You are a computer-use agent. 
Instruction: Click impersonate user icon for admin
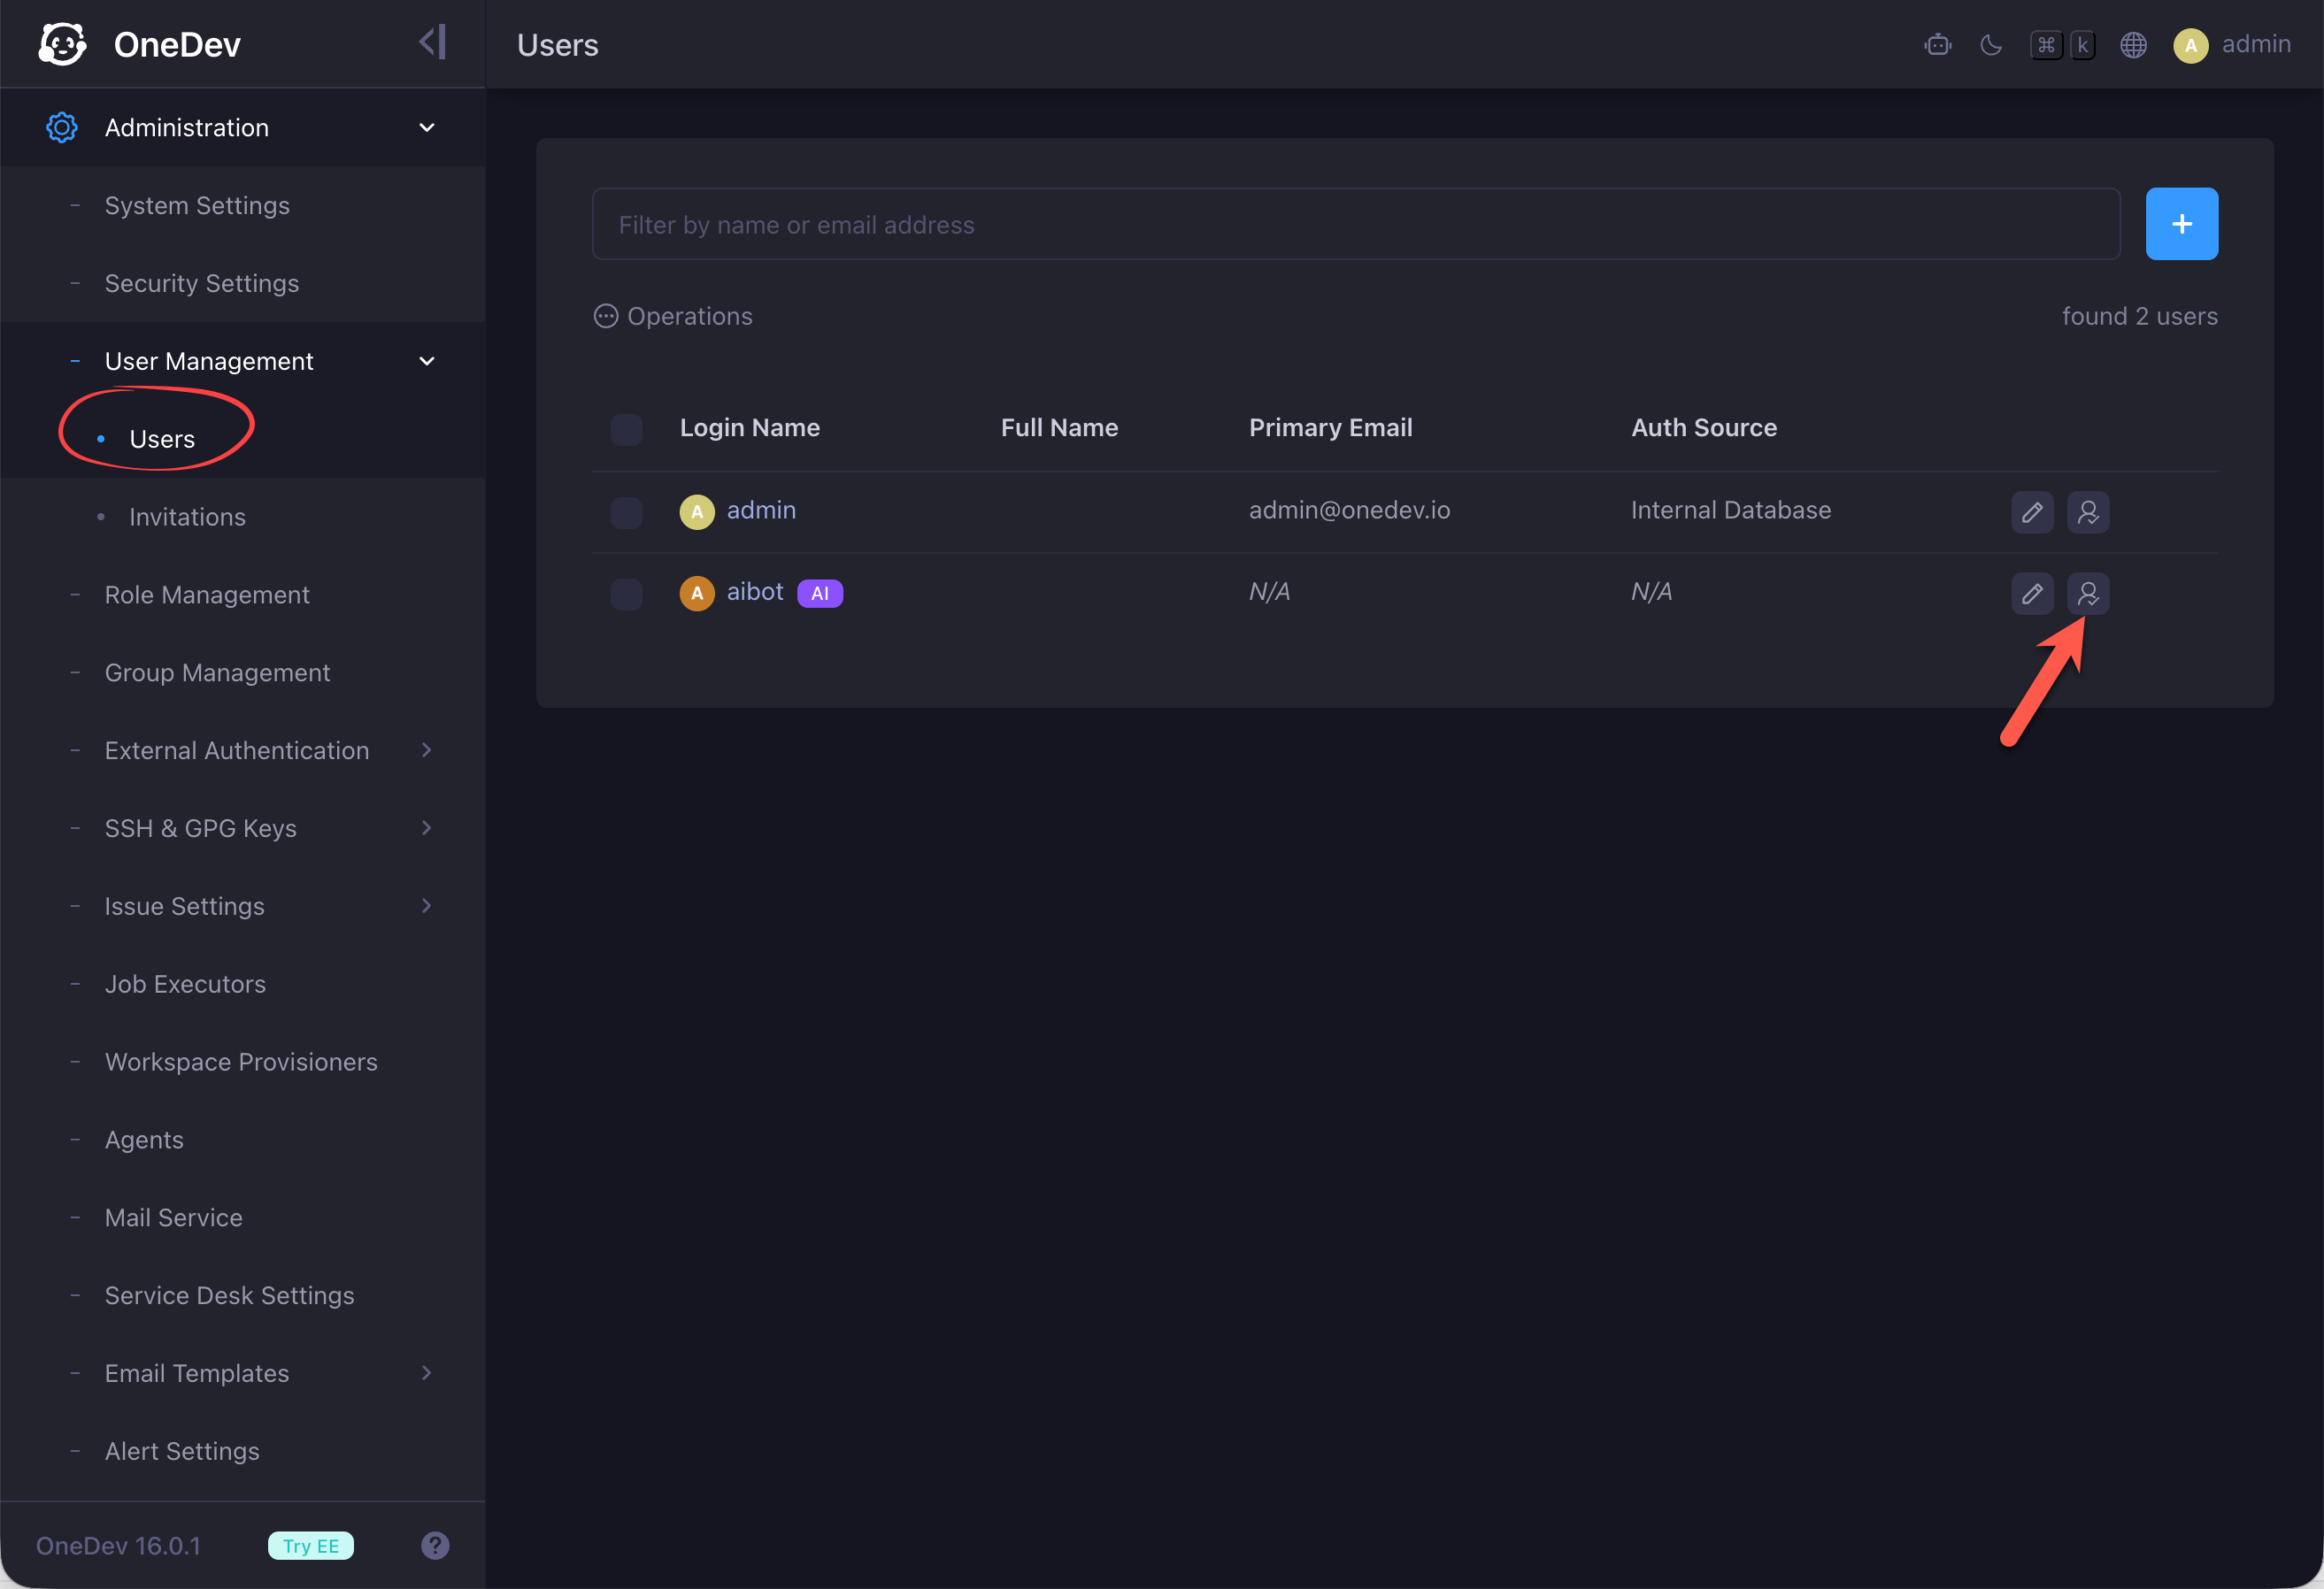[2088, 512]
